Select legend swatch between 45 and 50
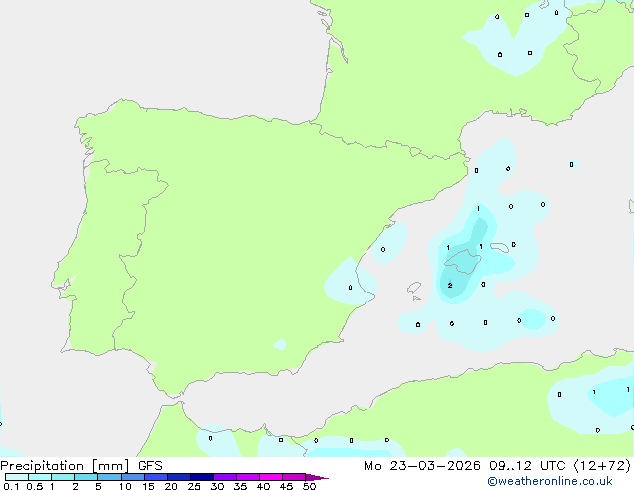Screen dimensions: 634x490 [294, 477]
